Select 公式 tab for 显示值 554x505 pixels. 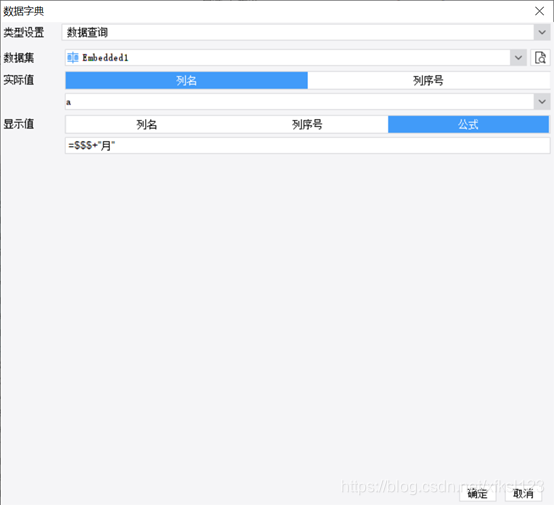(468, 124)
